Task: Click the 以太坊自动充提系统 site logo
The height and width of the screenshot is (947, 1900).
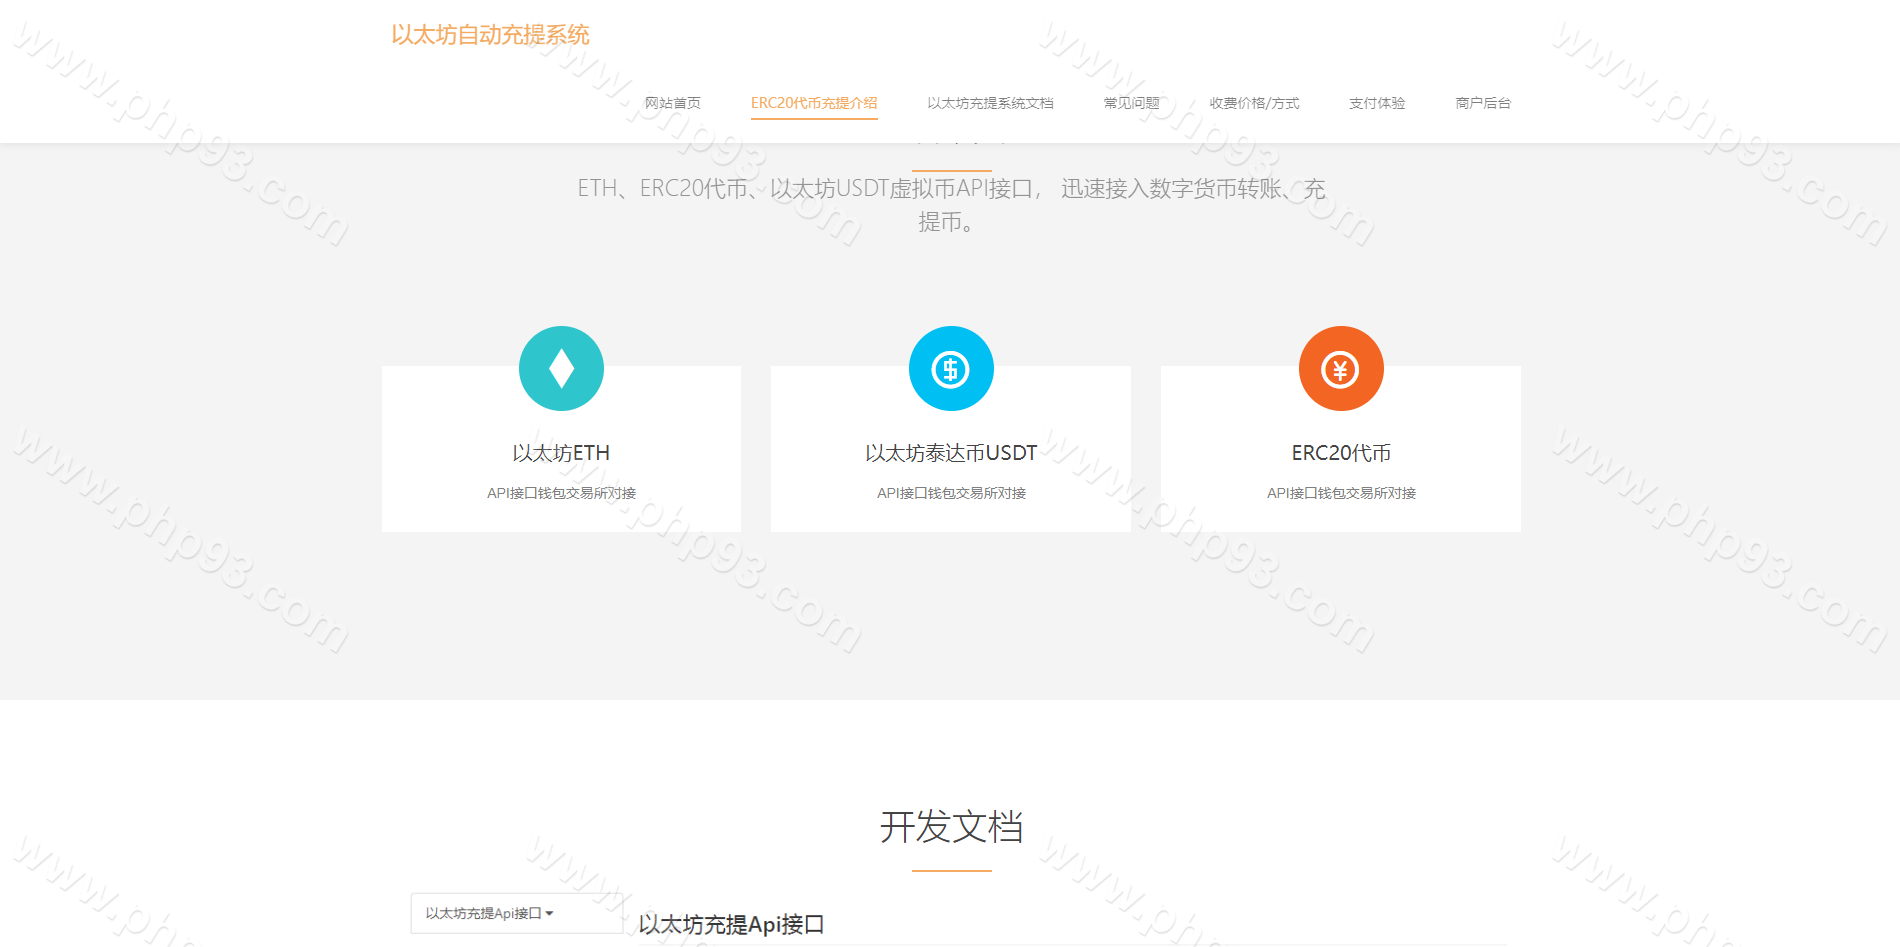Action: [x=490, y=35]
